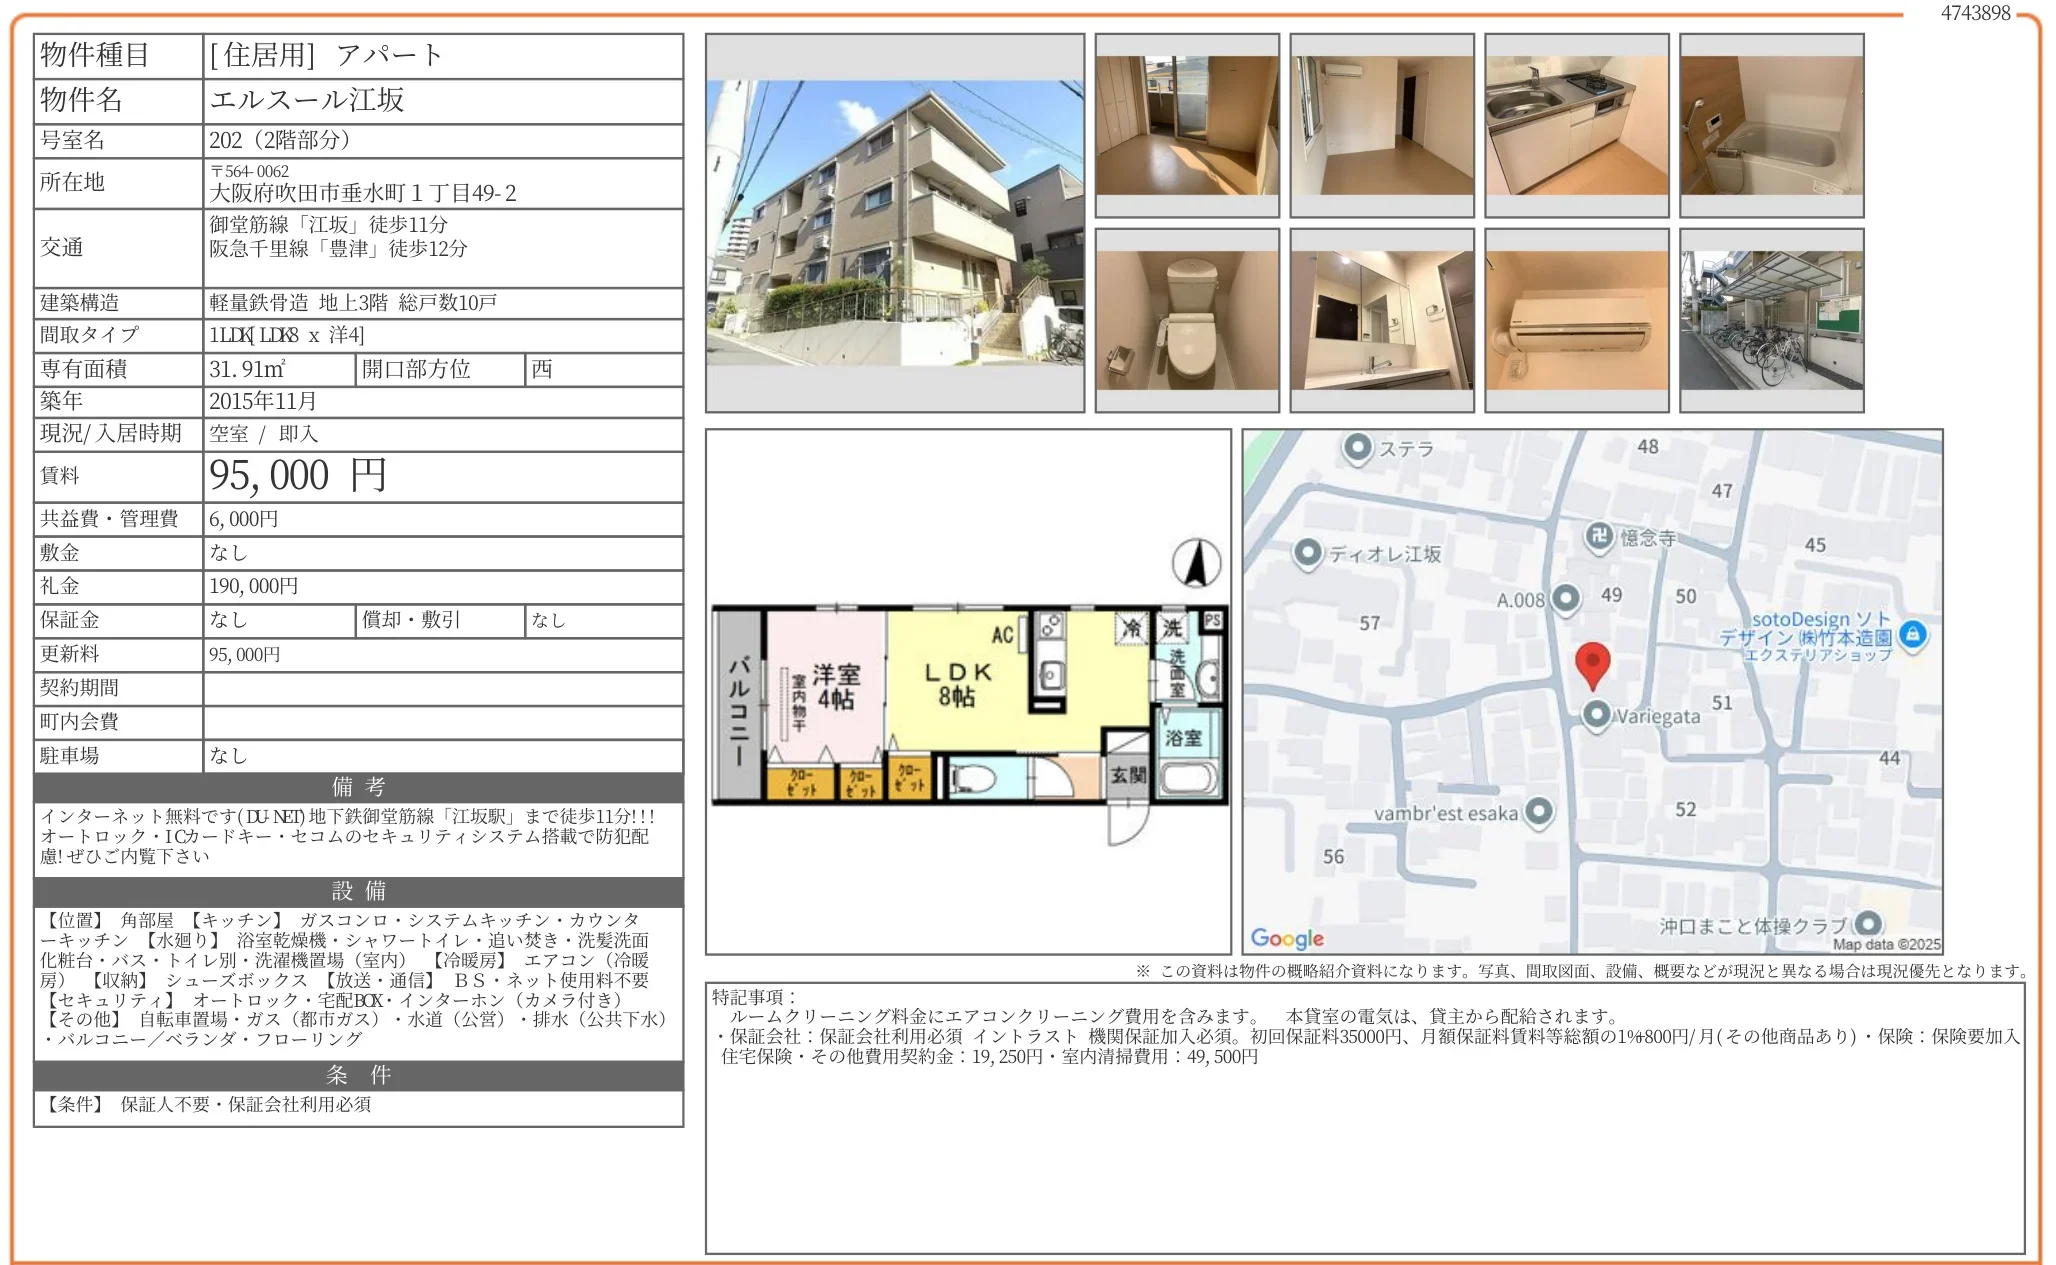
Task: Click the 沖口まこと体操クラブ map marker
Action: pyautogui.click(x=1867, y=923)
